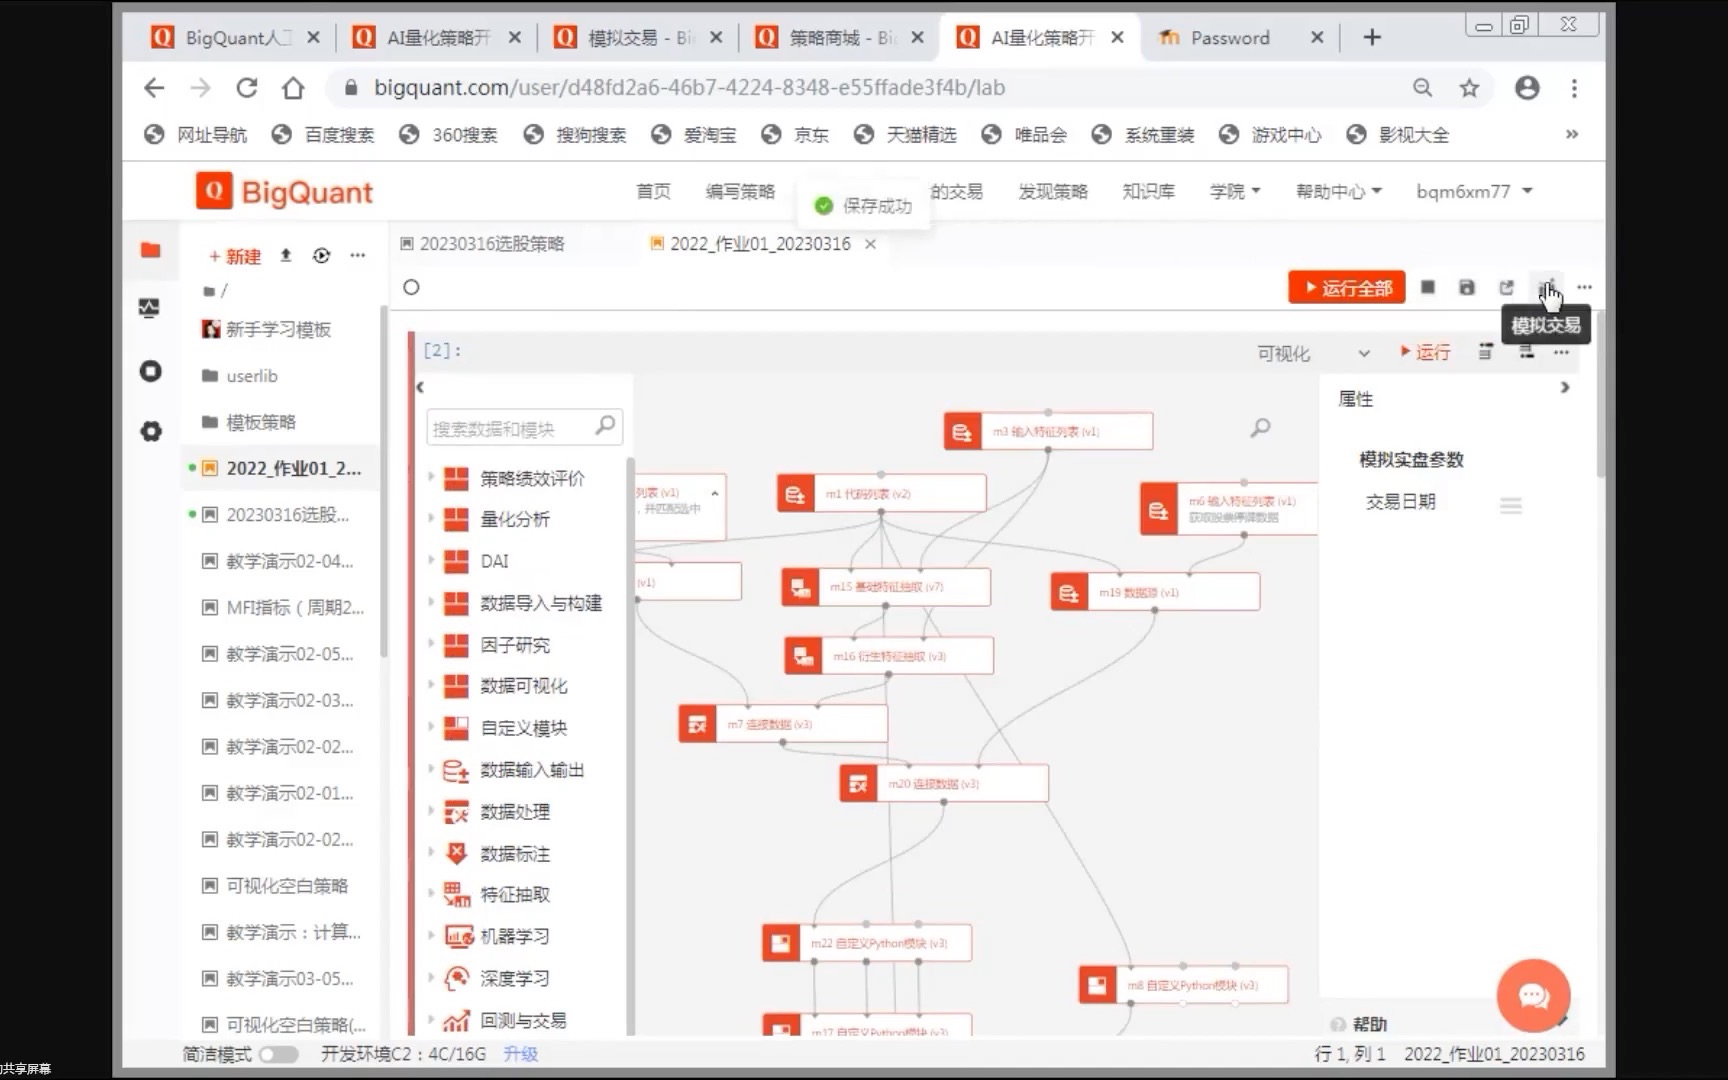The height and width of the screenshot is (1080, 1728).
Task: Collapse the 属性 panel with right chevron
Action: click(x=1565, y=387)
